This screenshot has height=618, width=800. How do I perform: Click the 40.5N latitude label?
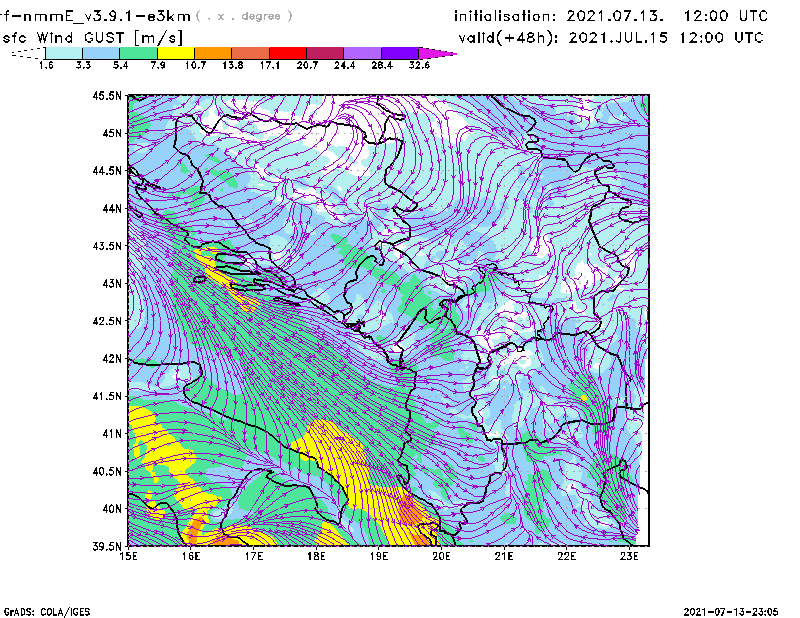tap(107, 471)
